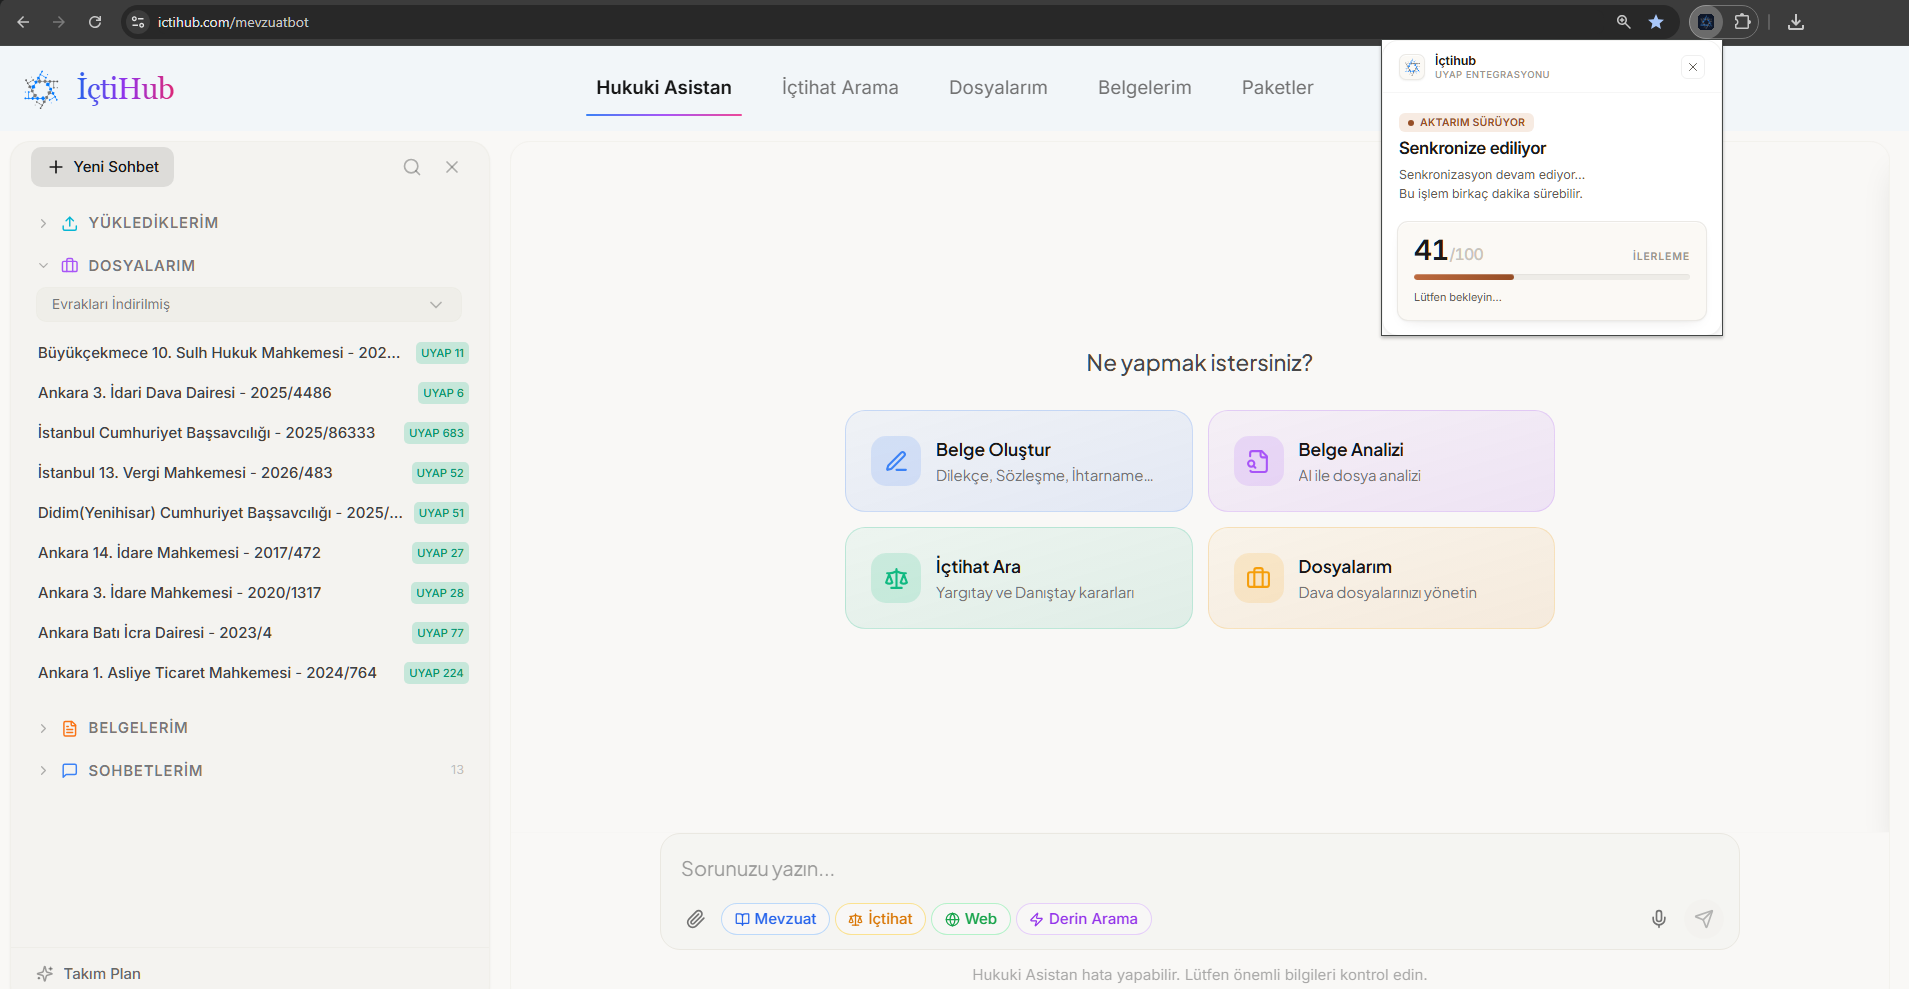The image size is (1909, 989).
Task: Switch to Hukuki Asistan tab
Action: 664,88
